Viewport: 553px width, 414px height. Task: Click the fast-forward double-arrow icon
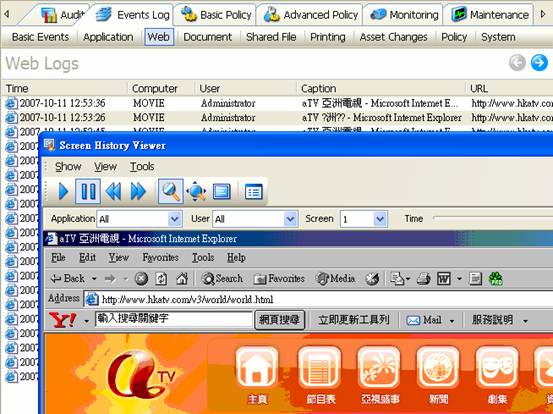(x=138, y=191)
